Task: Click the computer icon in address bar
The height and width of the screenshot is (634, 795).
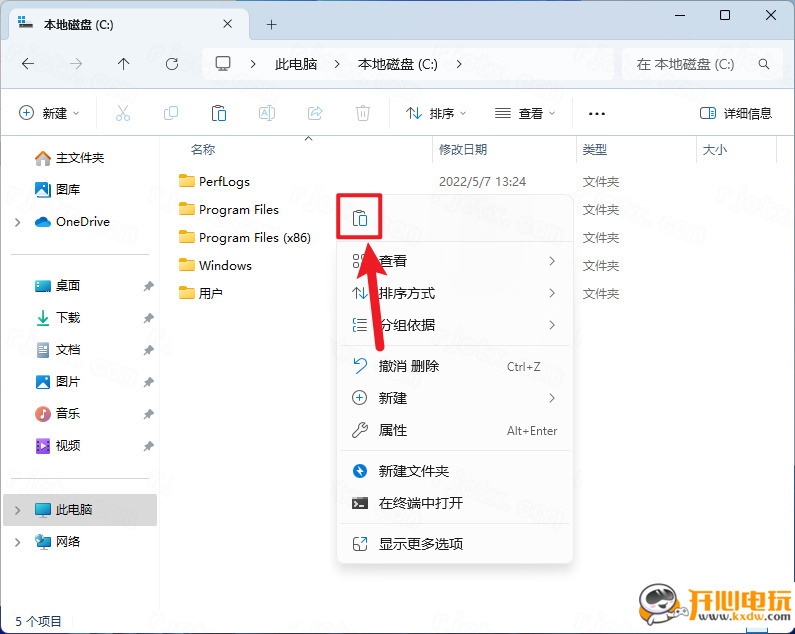Action: tap(223, 64)
